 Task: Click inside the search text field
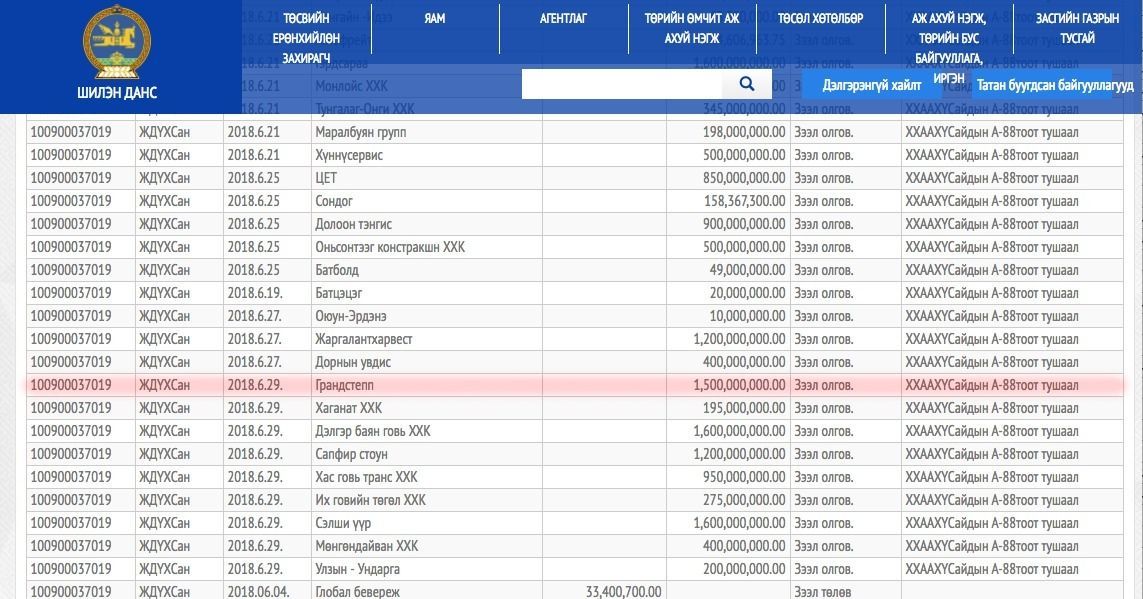(x=620, y=84)
